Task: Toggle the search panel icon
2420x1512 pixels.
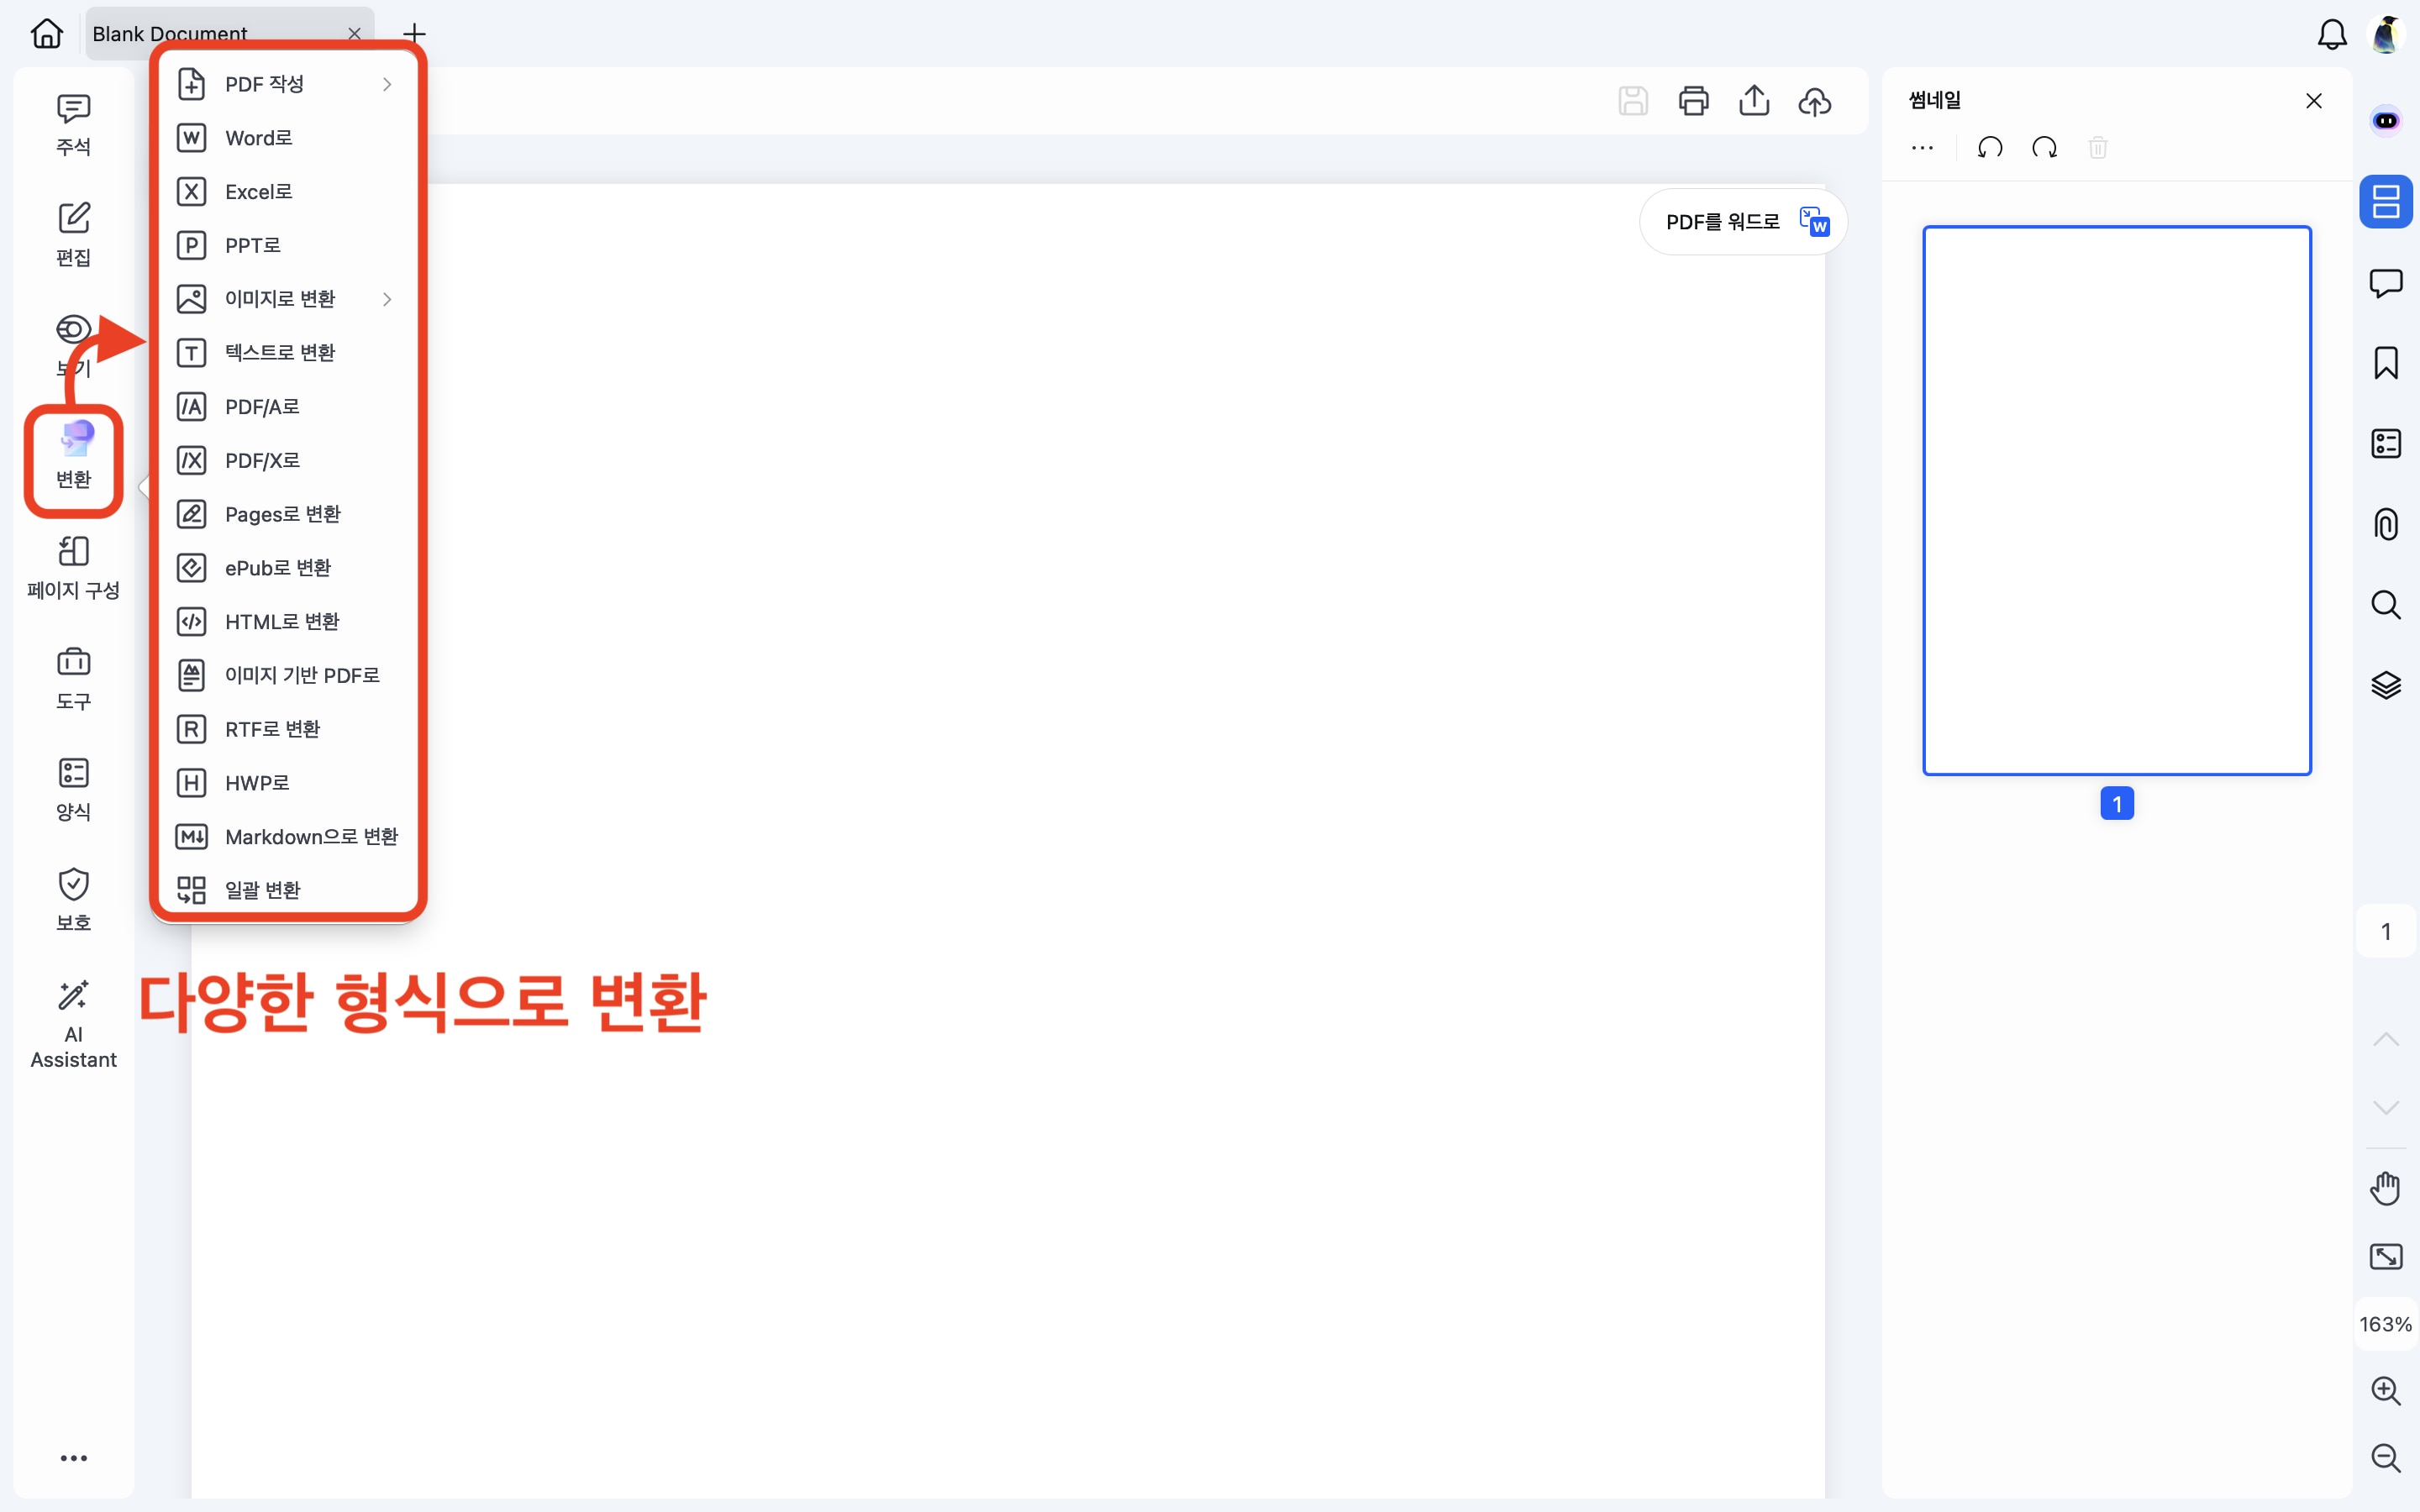Action: coord(2385,604)
